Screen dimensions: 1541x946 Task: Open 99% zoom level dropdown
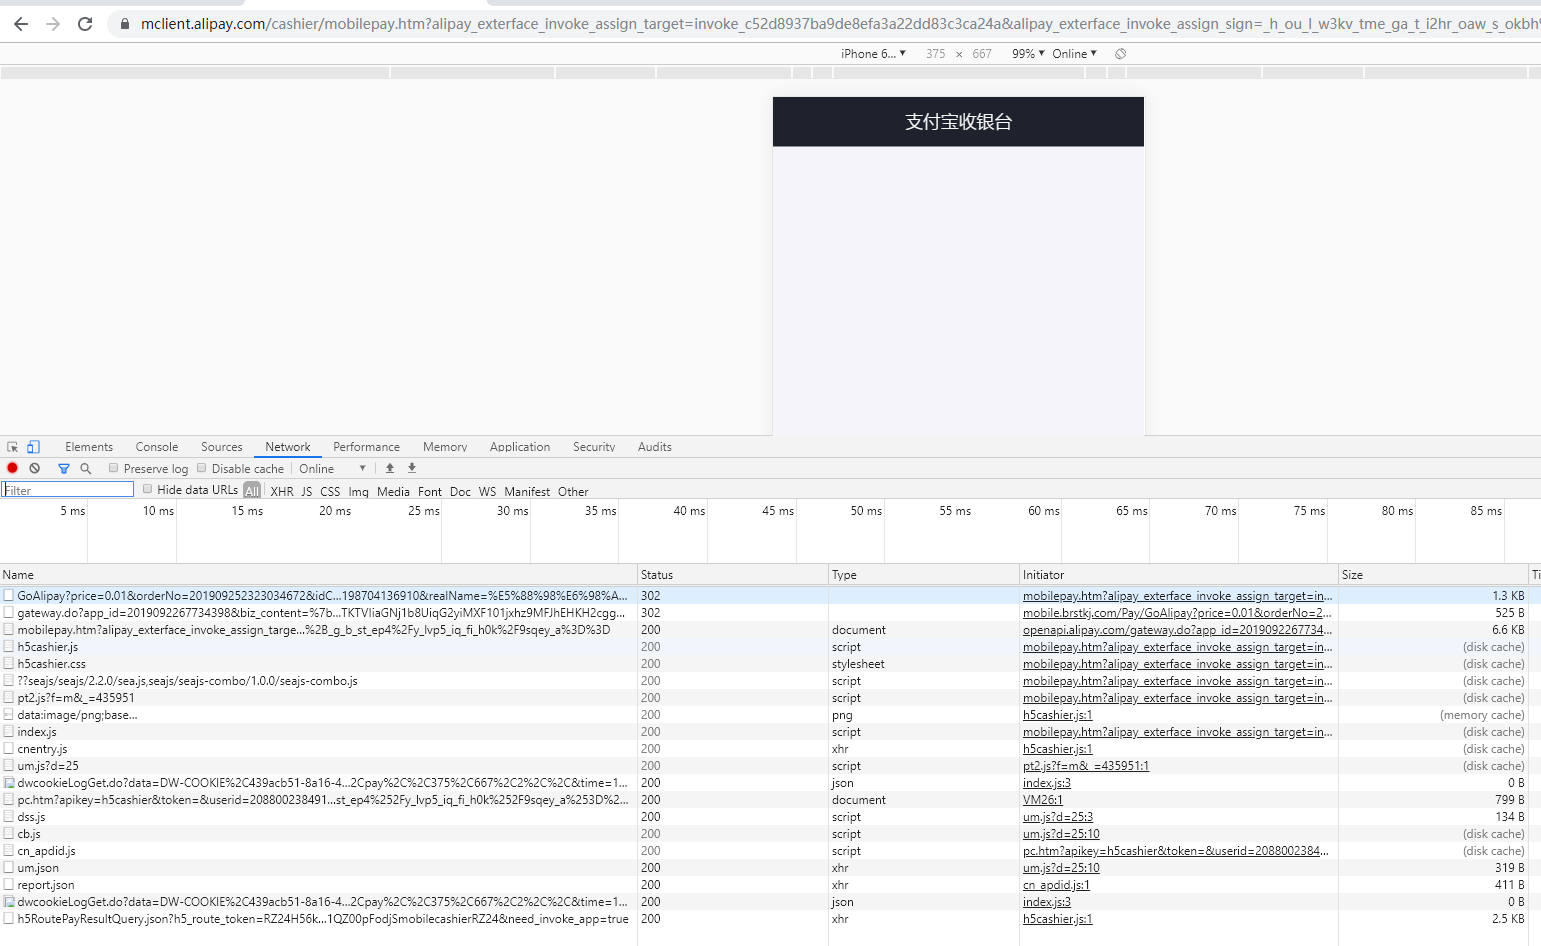1028,54
